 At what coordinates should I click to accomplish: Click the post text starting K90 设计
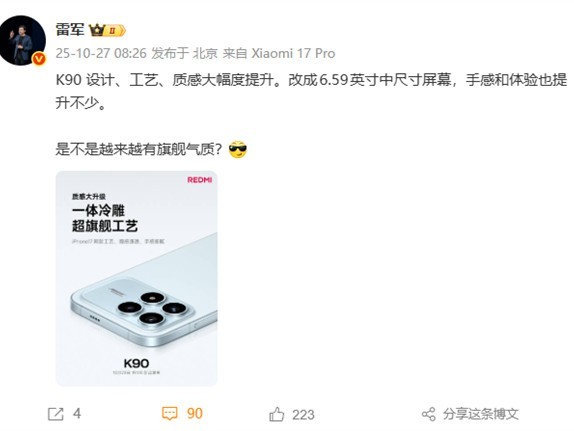tap(311, 91)
